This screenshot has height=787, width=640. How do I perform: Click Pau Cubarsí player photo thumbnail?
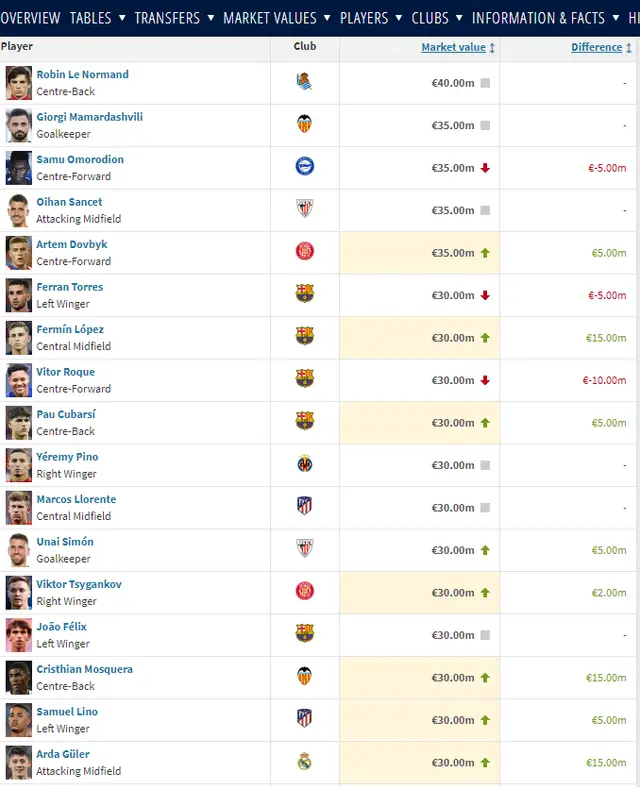(x=19, y=423)
